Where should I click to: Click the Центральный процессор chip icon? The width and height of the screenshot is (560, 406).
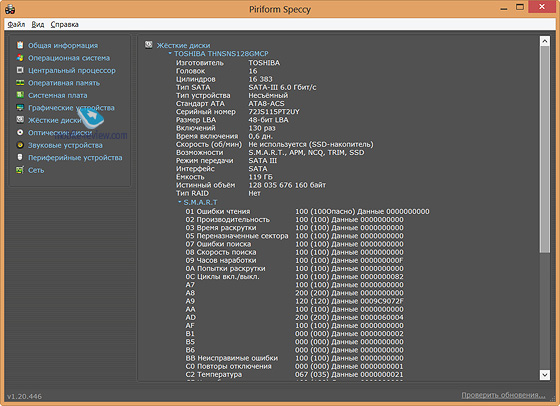point(20,70)
